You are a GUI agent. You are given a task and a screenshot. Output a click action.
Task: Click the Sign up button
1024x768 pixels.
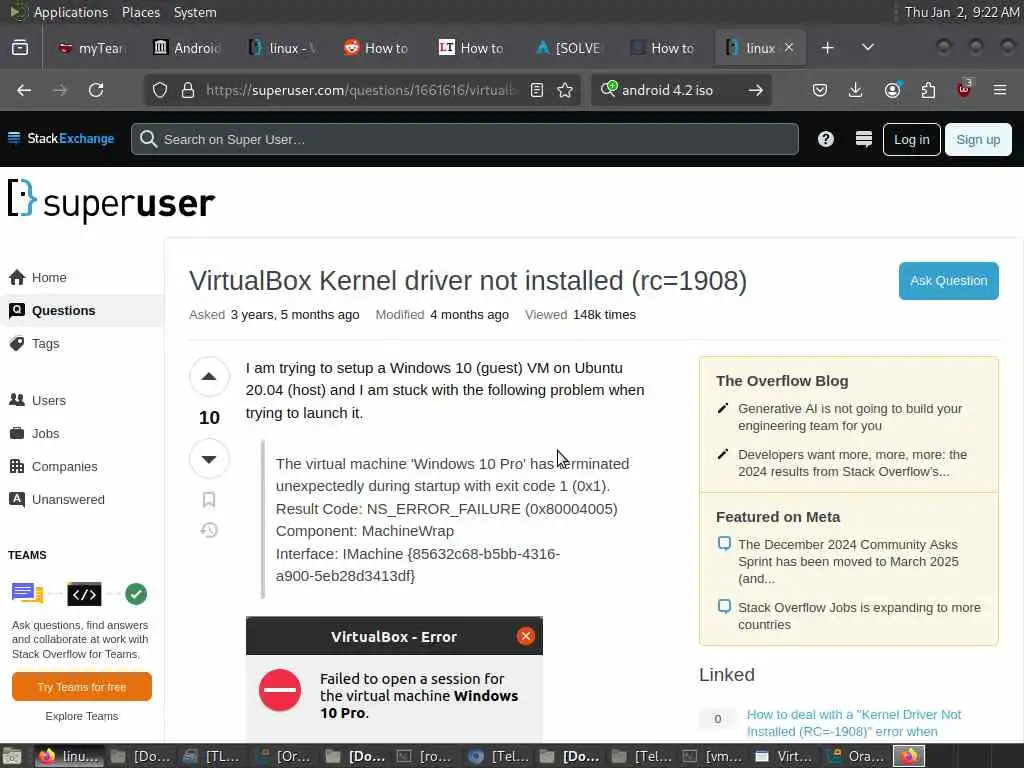[x=978, y=139]
